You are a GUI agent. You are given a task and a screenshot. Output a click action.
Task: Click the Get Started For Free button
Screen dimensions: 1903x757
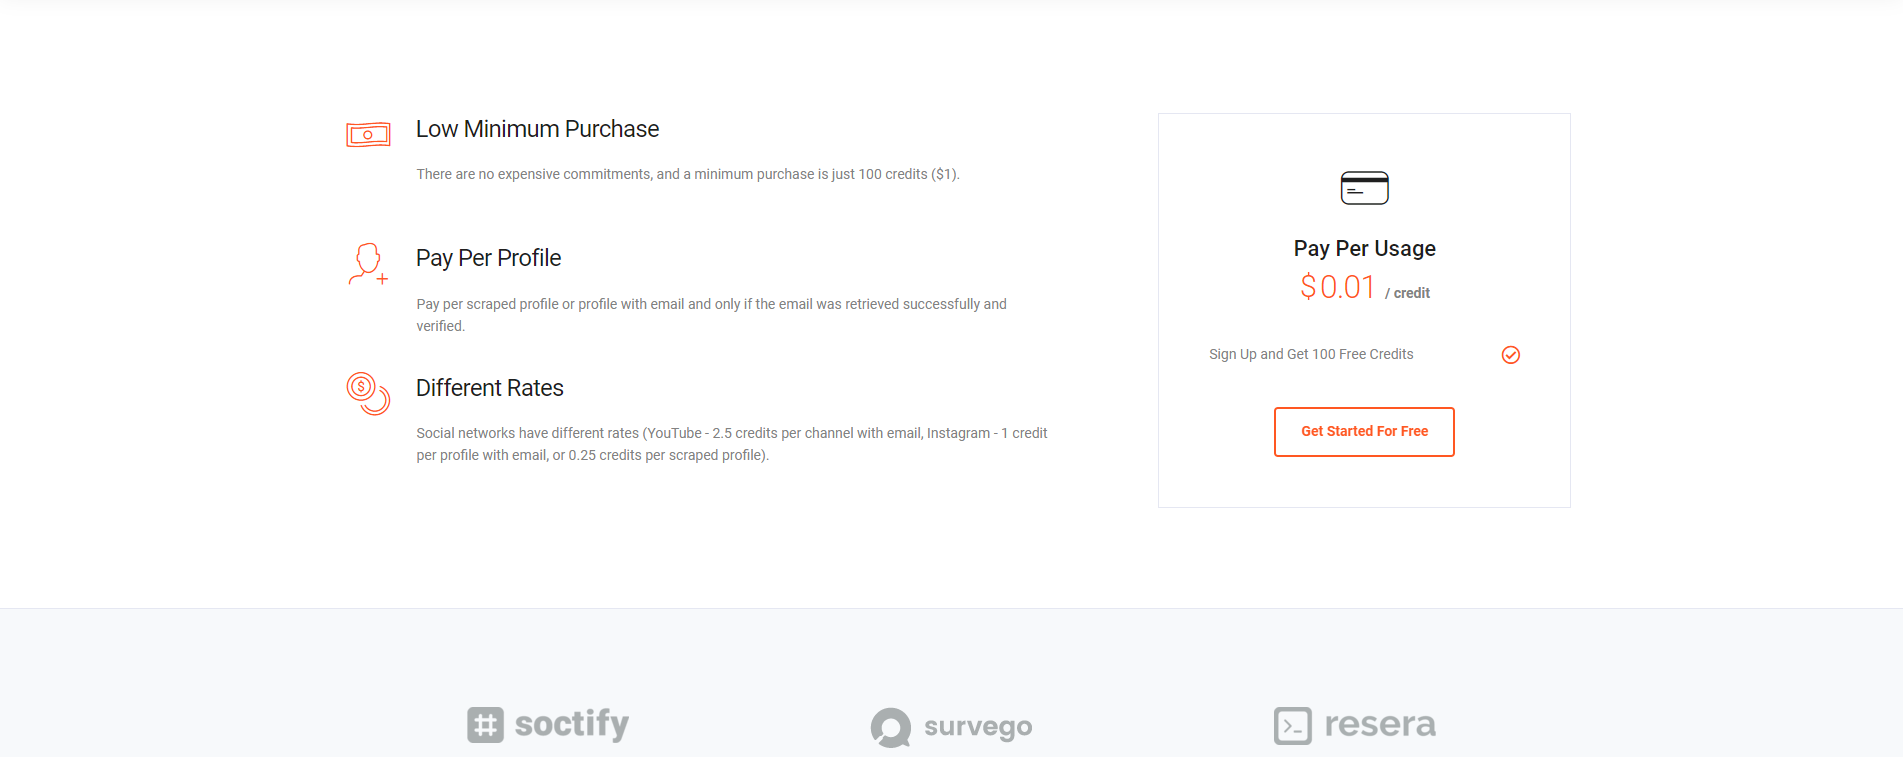pos(1364,432)
